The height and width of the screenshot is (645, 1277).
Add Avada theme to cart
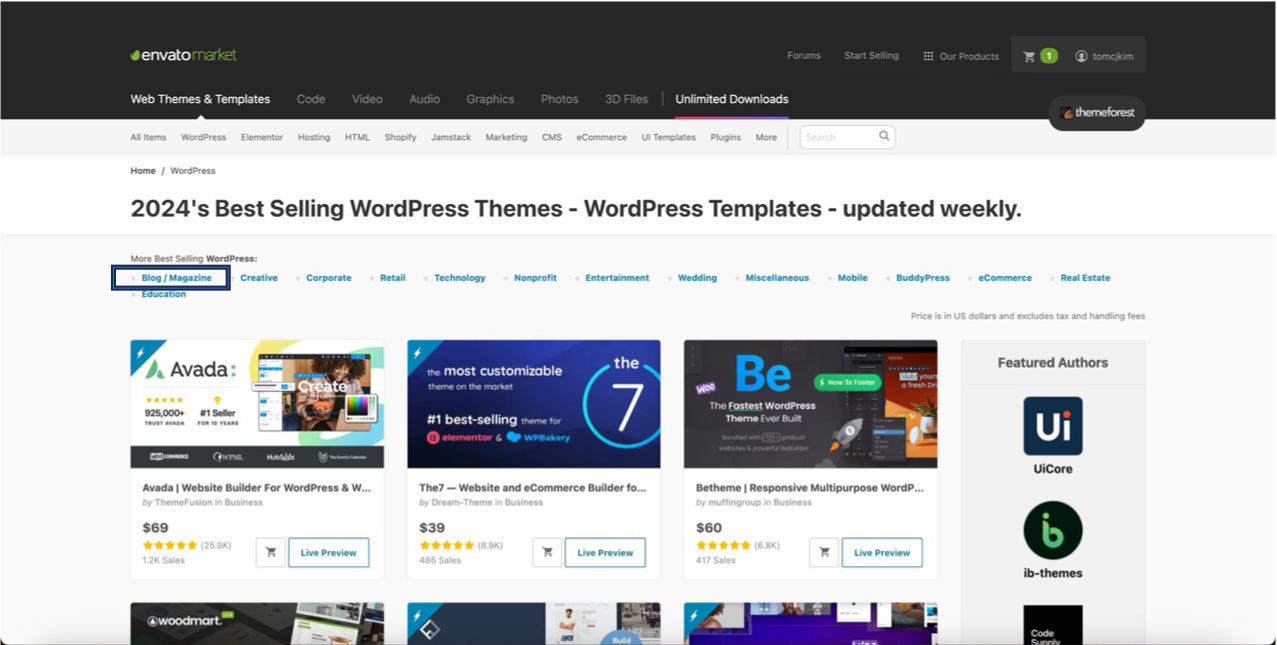point(270,553)
